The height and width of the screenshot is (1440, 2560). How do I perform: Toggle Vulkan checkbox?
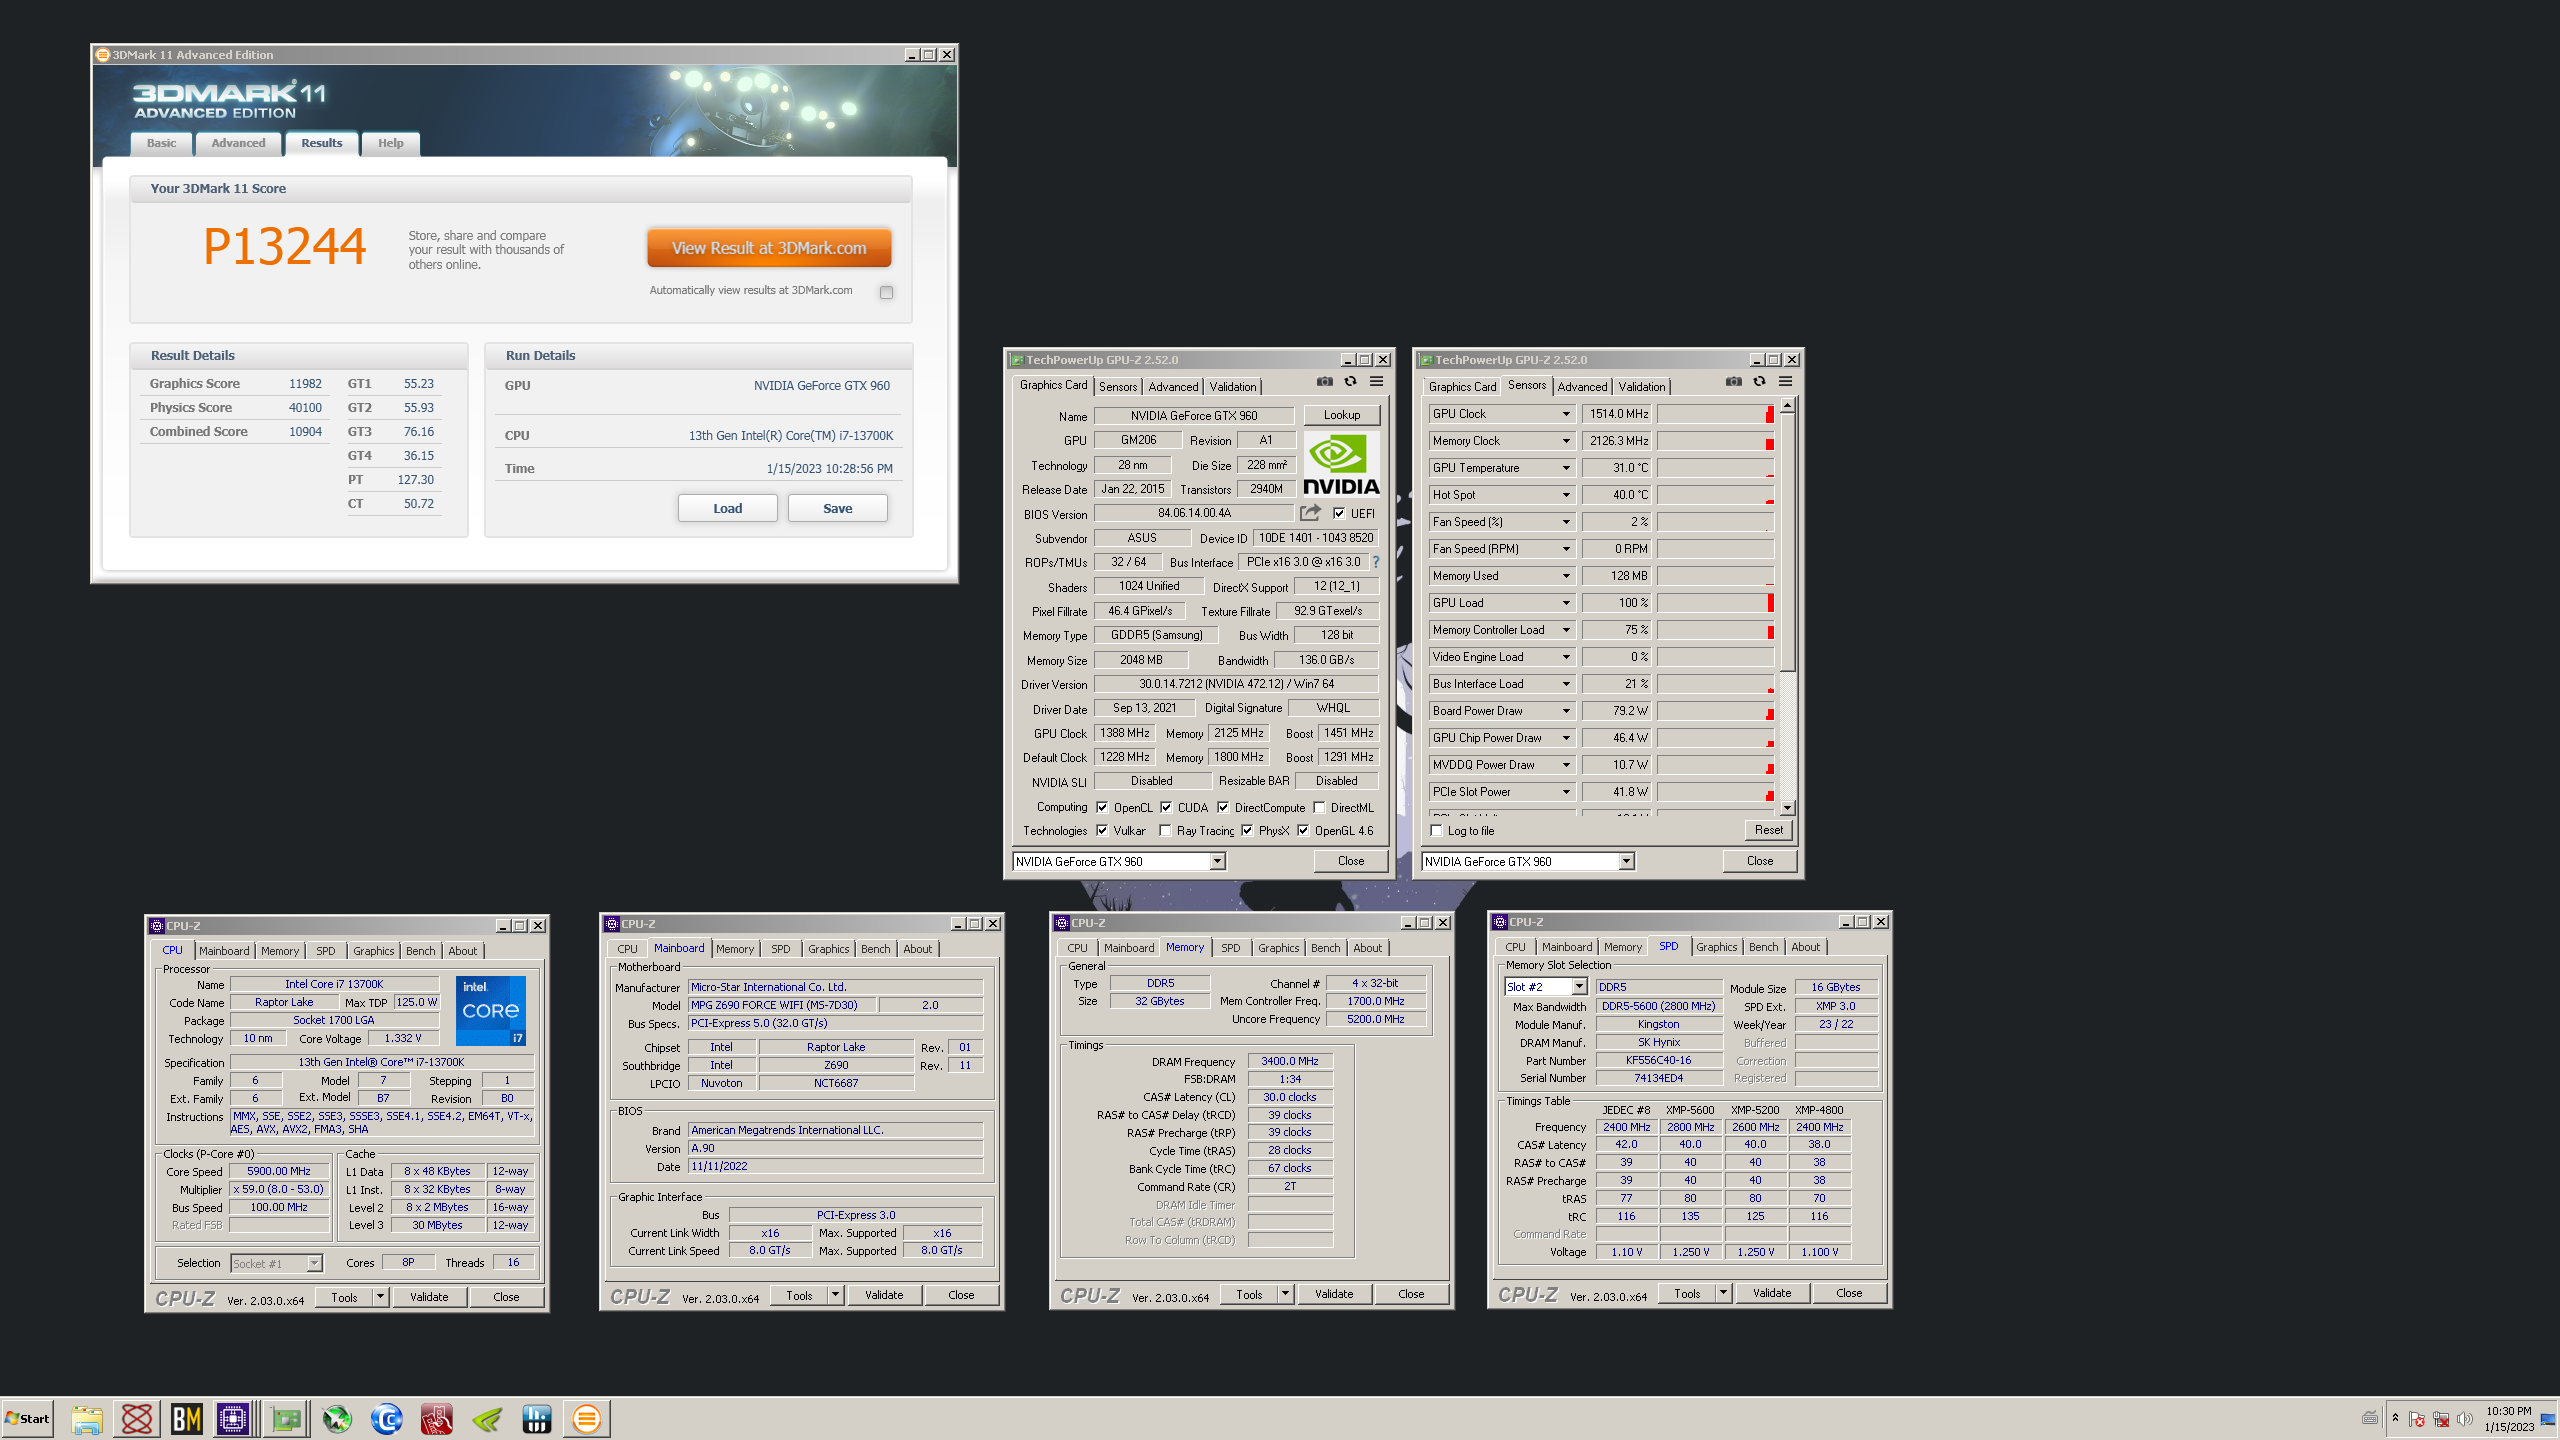[1102, 830]
